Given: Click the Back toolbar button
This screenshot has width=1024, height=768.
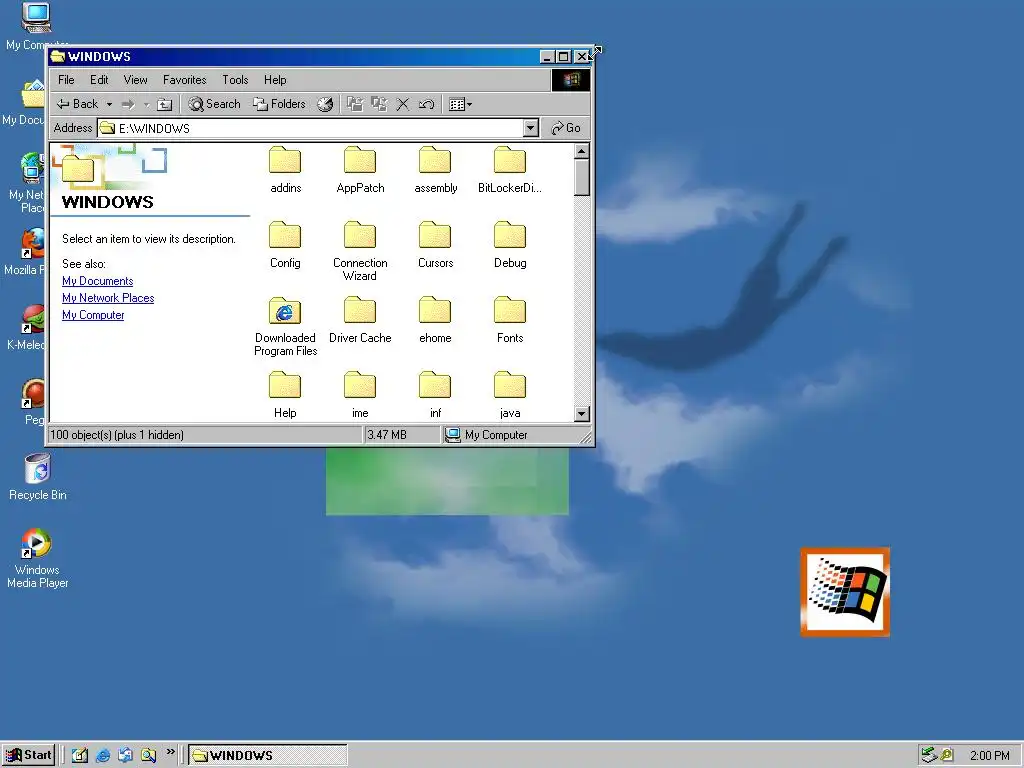Looking at the screenshot, I should point(77,104).
